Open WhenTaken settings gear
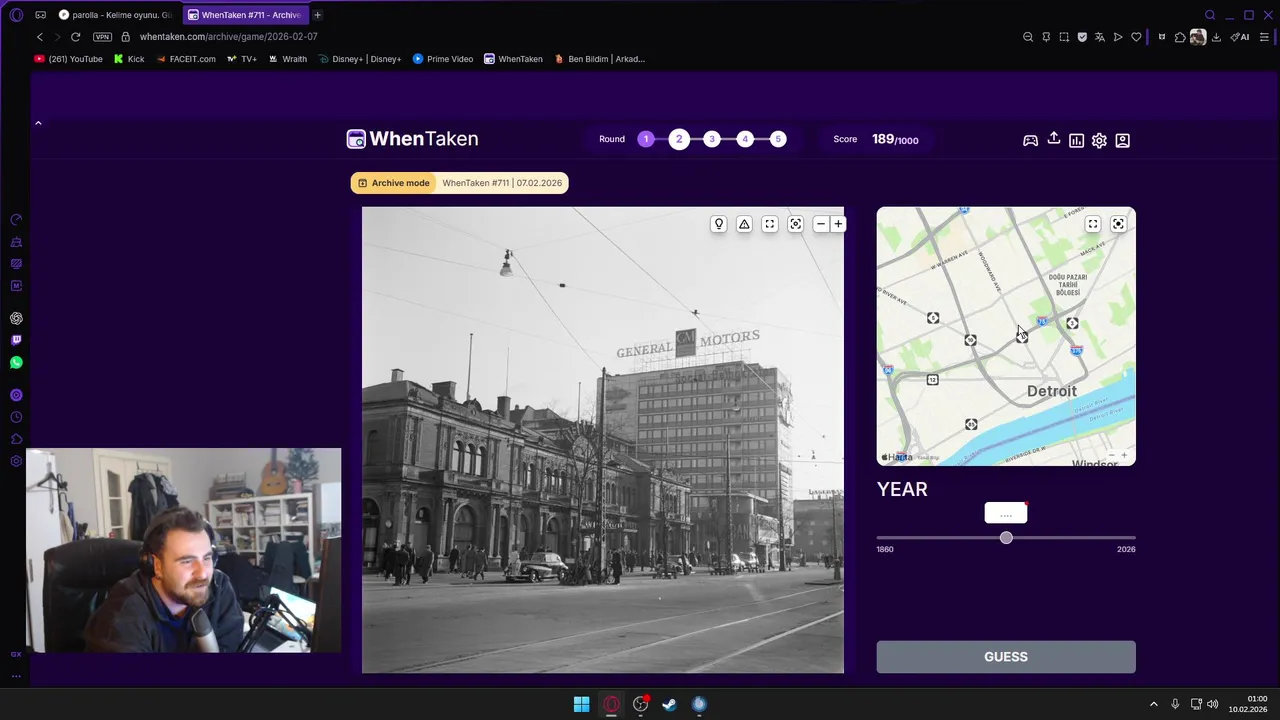Image resolution: width=1280 pixels, height=720 pixels. click(x=1099, y=140)
